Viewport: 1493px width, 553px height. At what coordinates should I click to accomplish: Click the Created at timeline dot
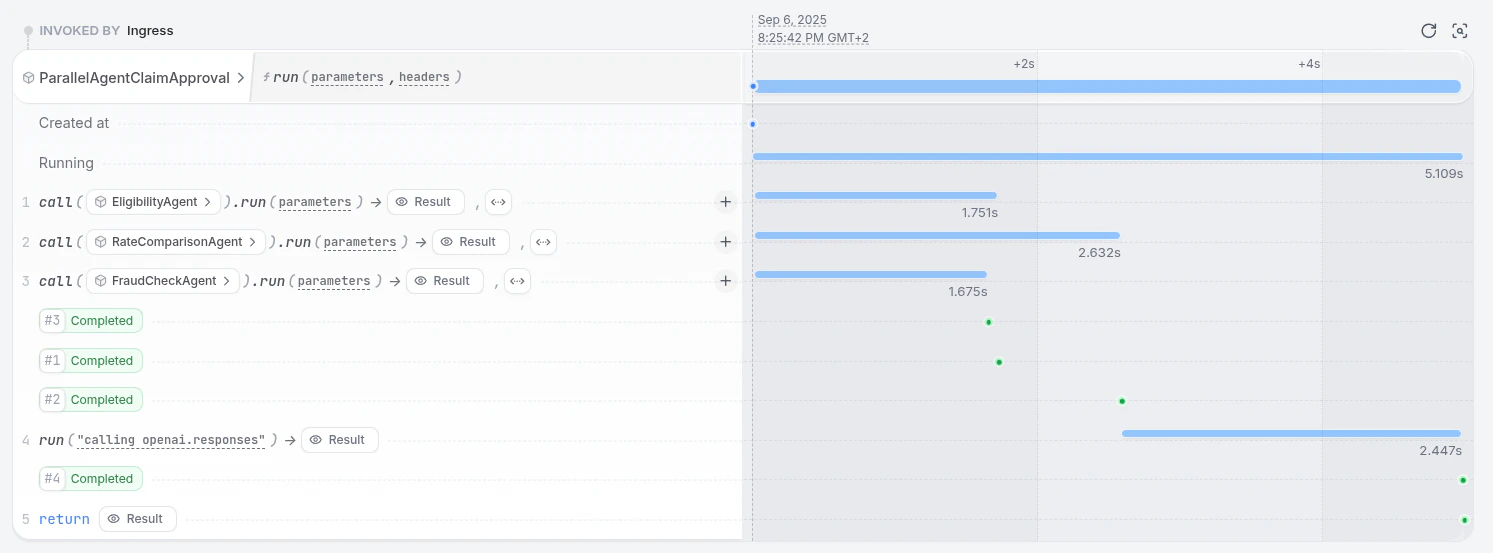coord(753,124)
